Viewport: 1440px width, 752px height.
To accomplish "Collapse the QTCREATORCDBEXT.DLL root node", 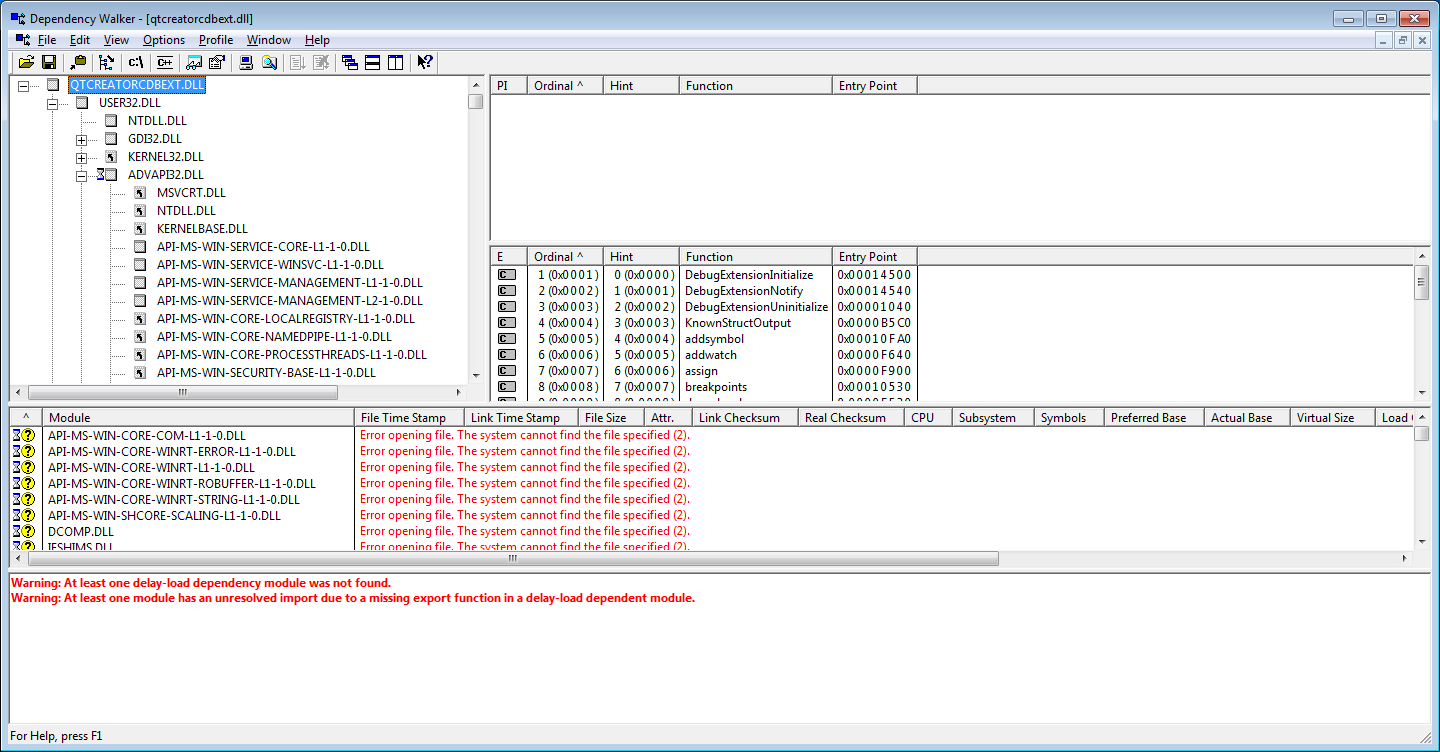I will click(x=24, y=85).
